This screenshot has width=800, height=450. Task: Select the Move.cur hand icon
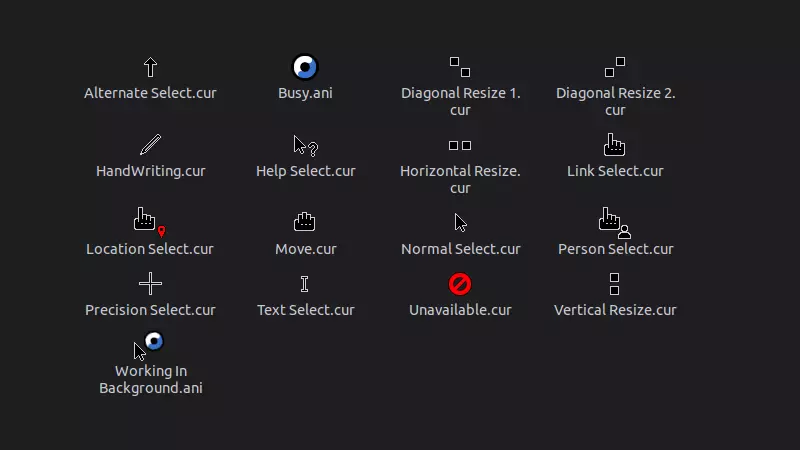305,222
